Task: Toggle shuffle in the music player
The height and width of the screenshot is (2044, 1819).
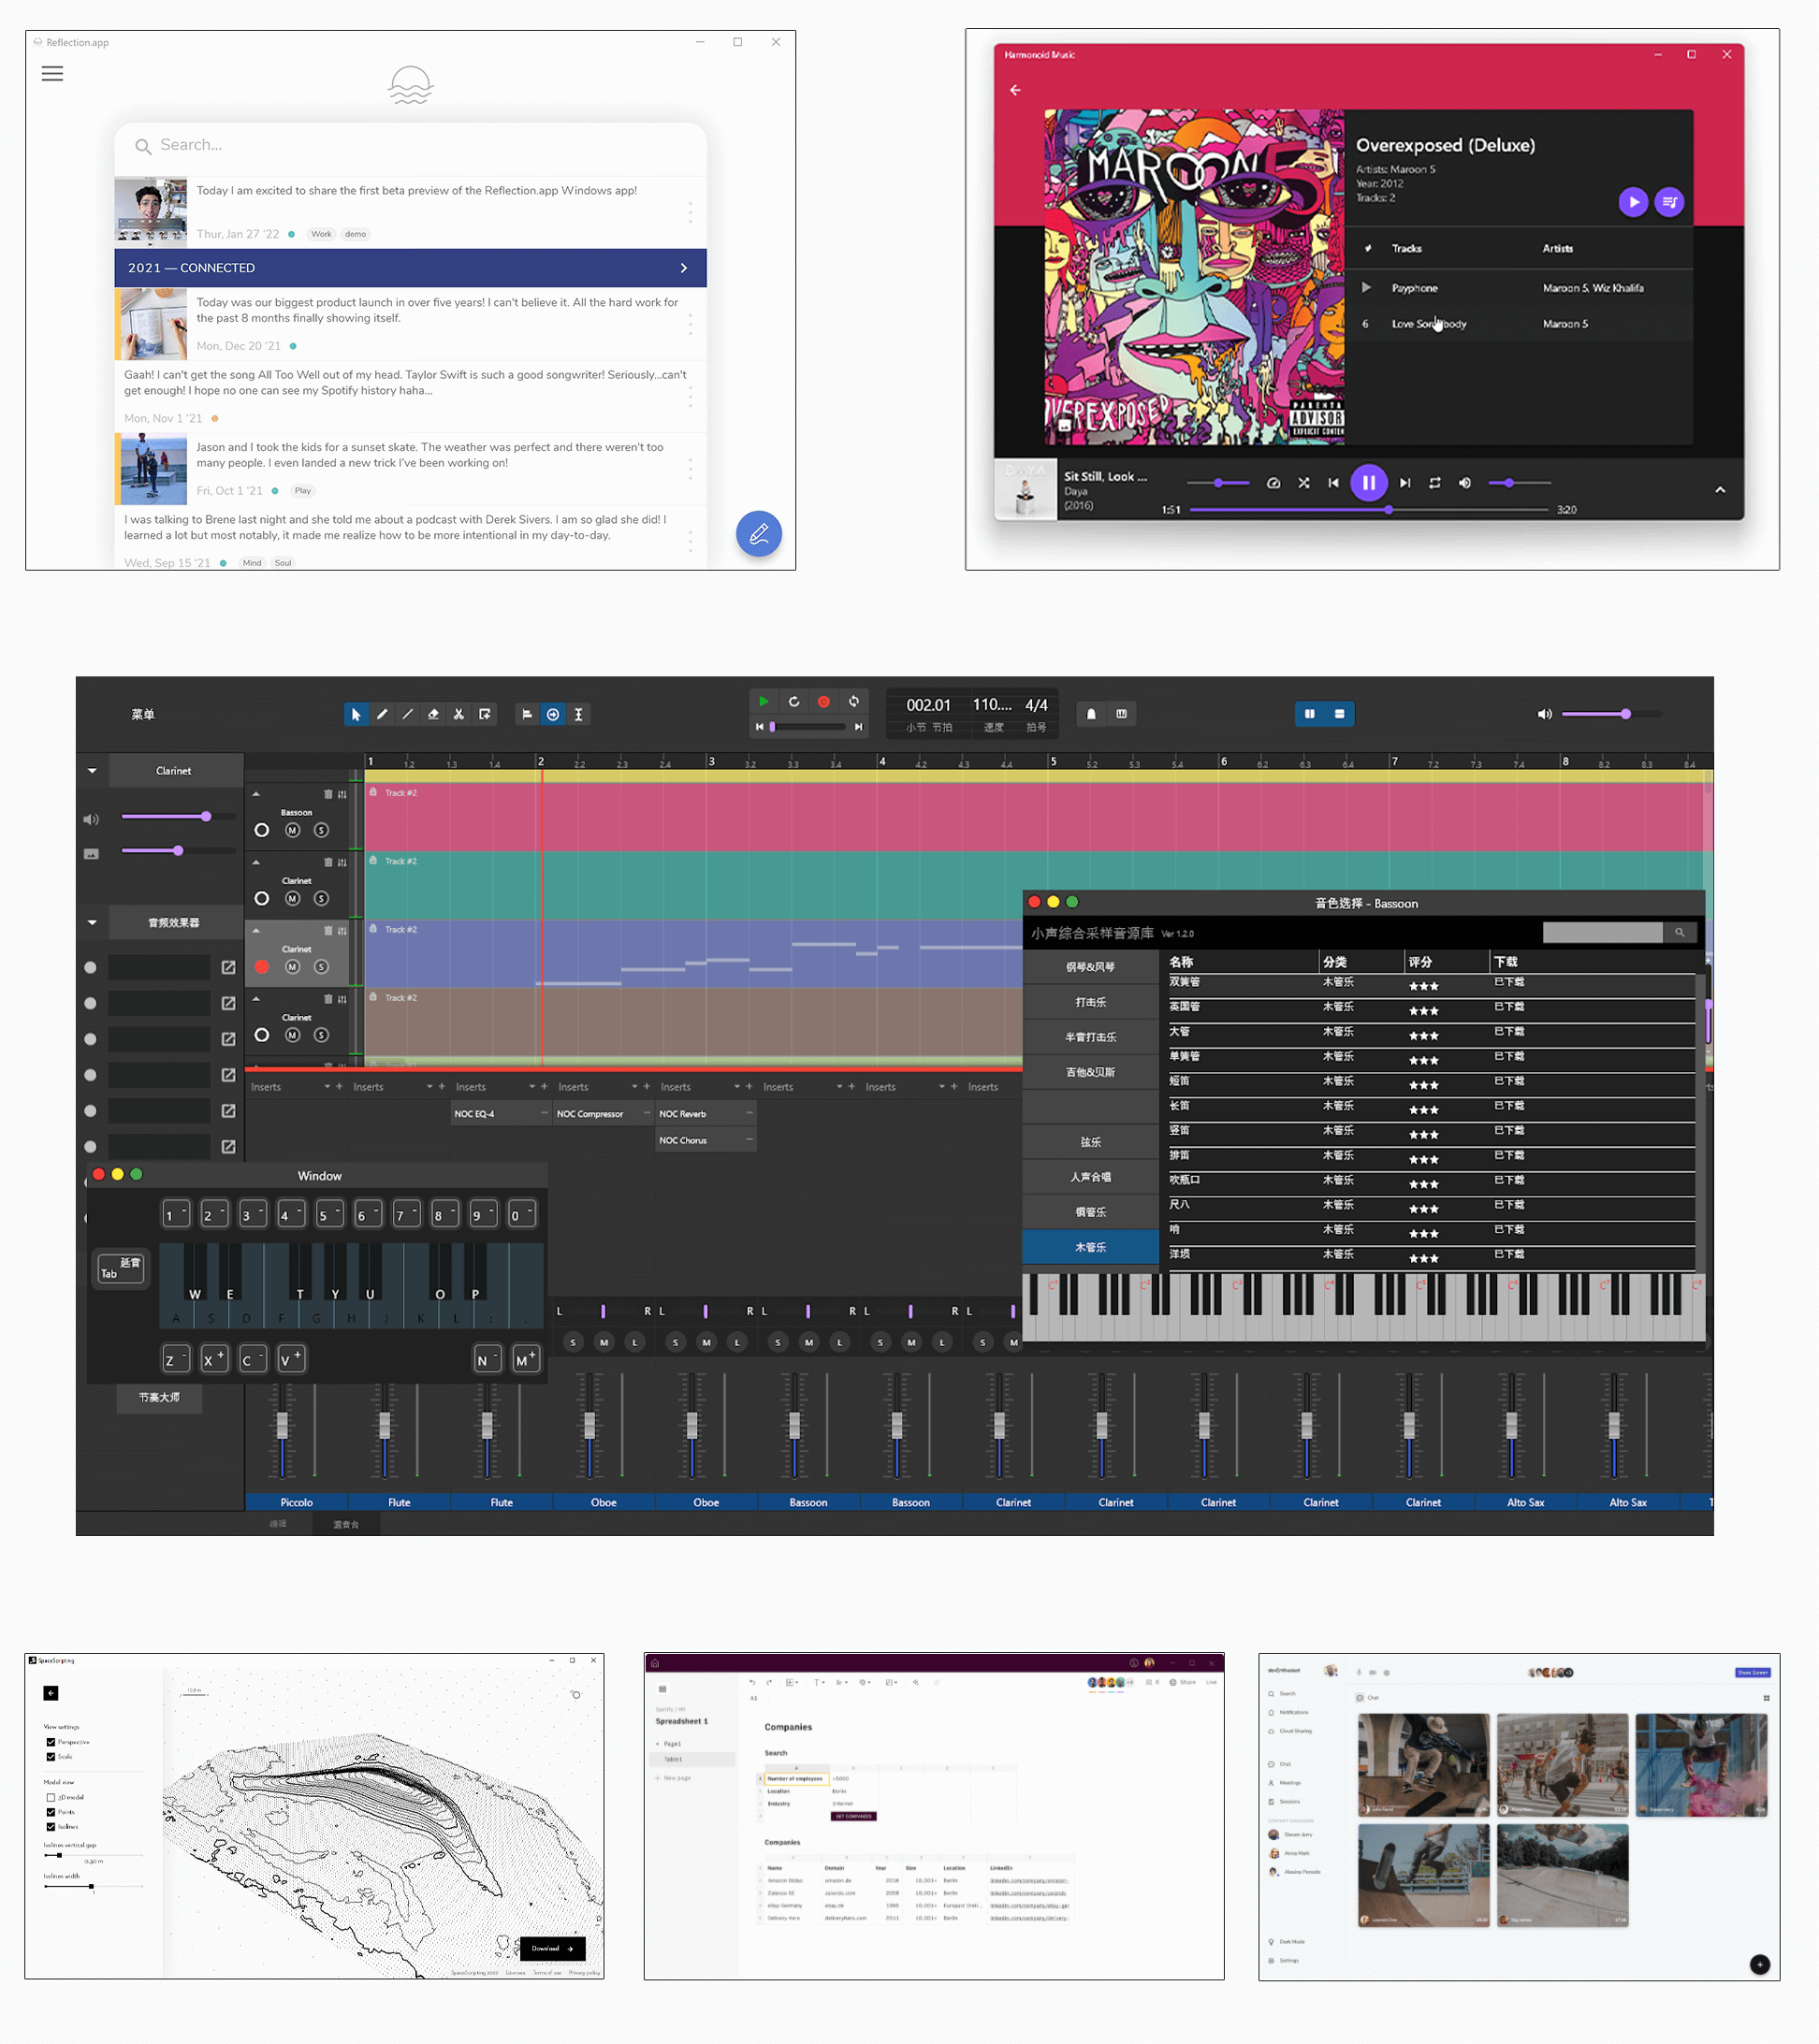Action: [1304, 483]
